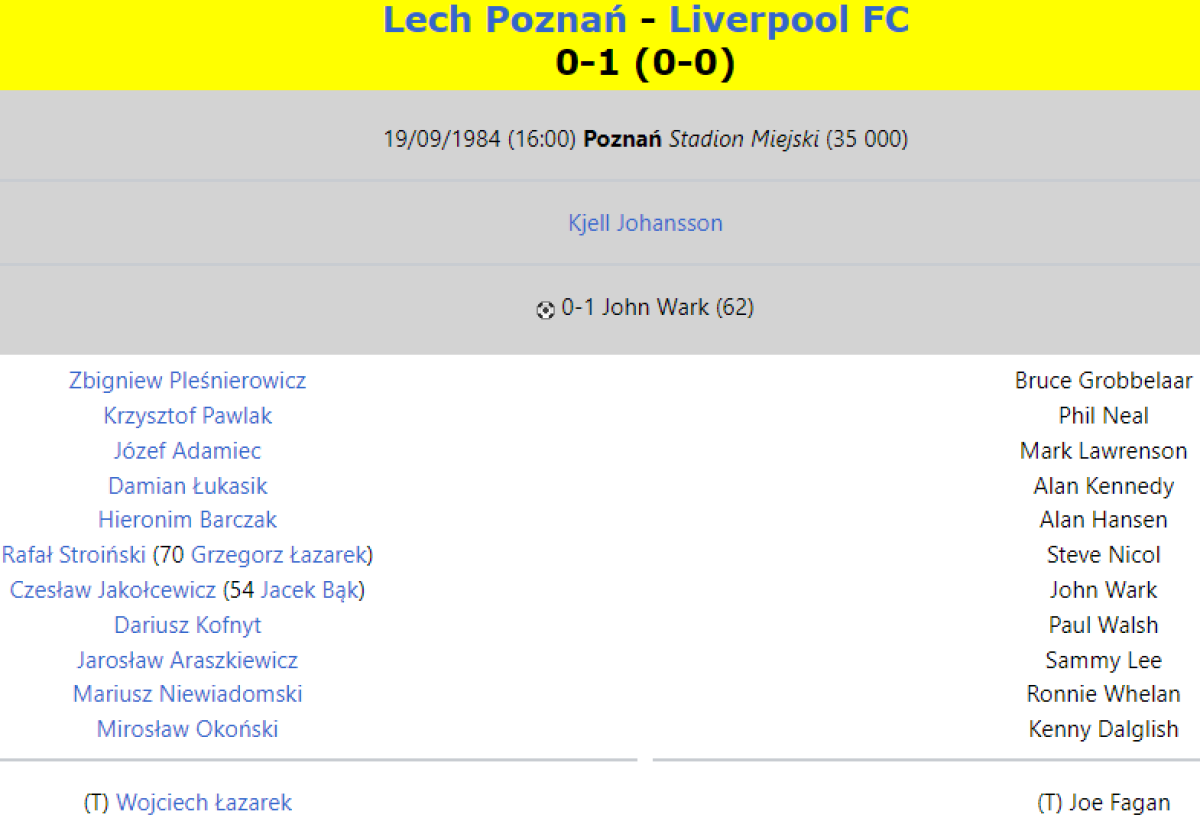
Task: Select Krzysztof Pawlak player link
Action: (x=187, y=416)
